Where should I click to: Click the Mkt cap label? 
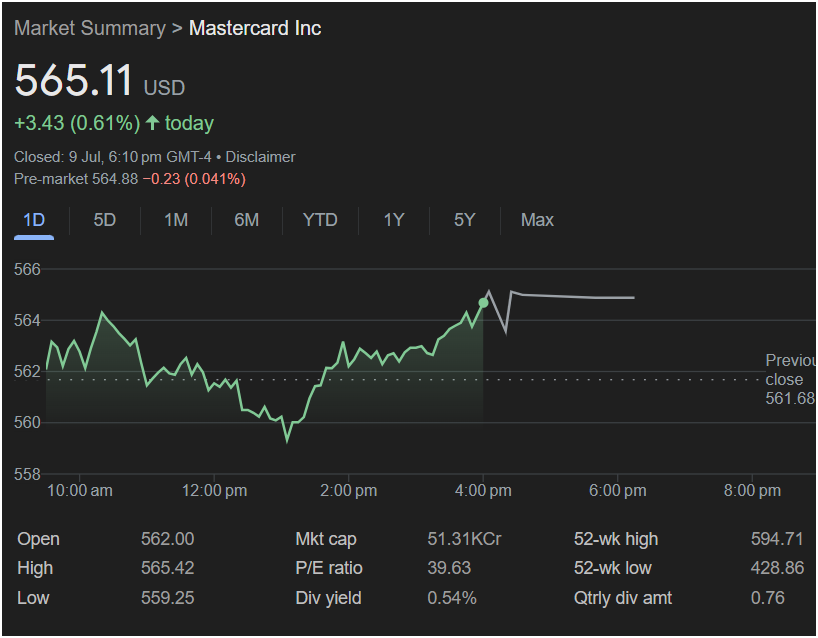click(x=326, y=539)
